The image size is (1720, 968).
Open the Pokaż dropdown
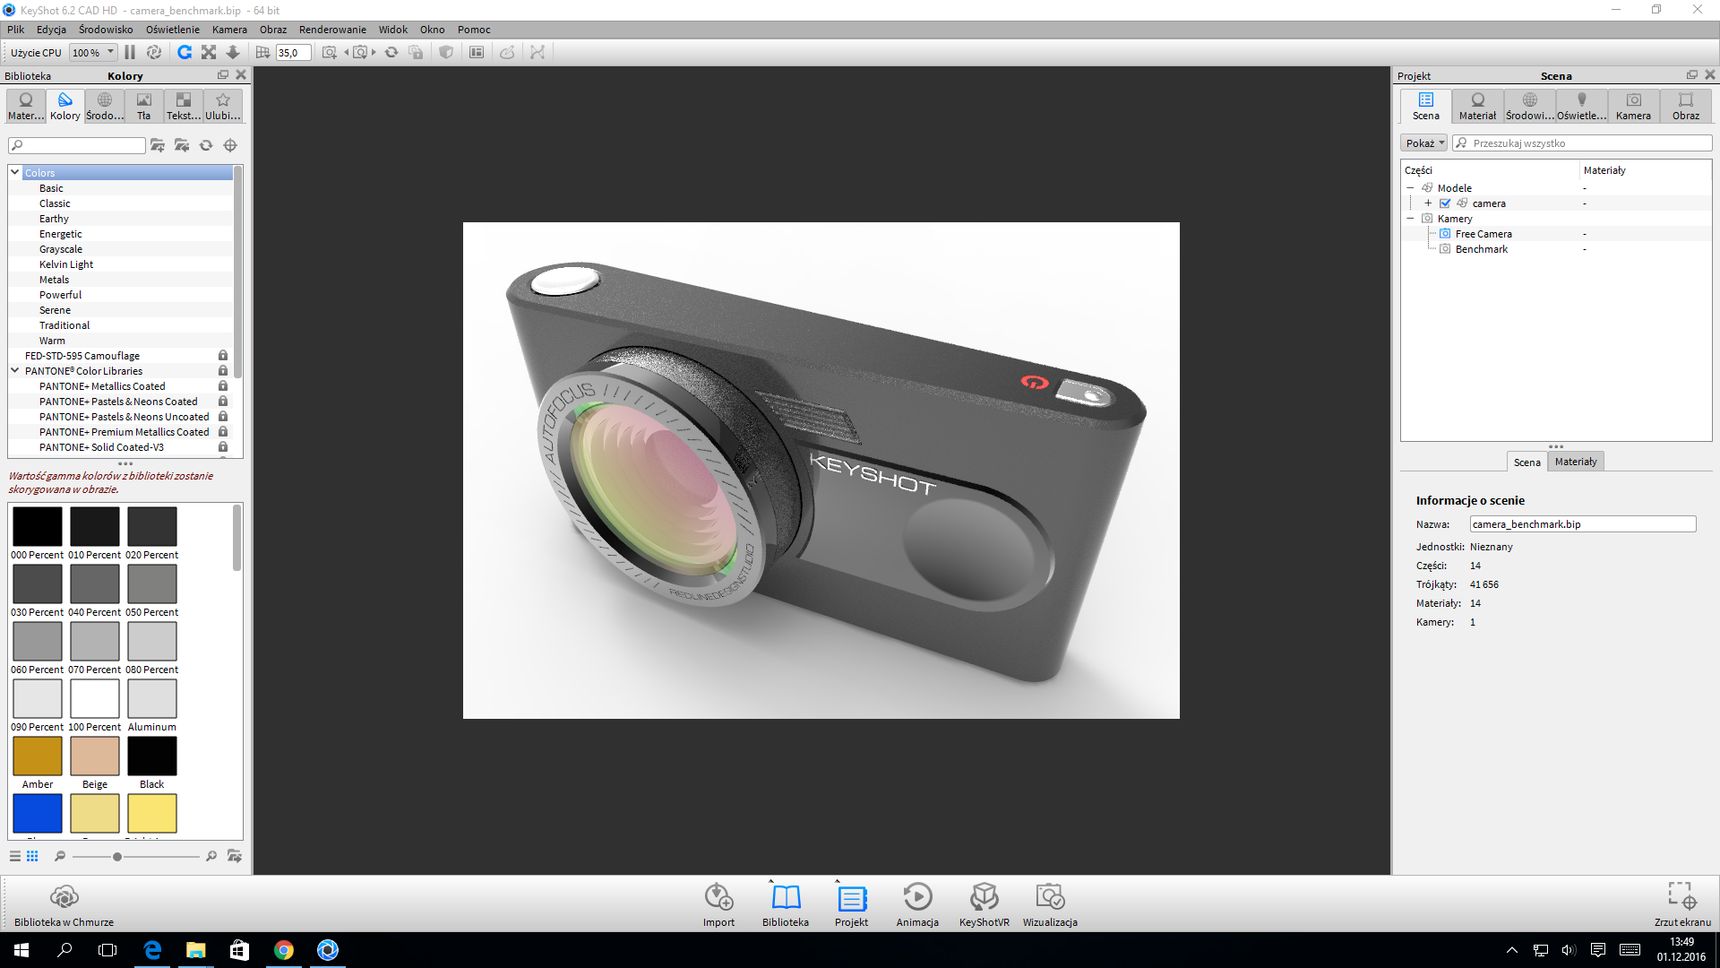tap(1424, 143)
